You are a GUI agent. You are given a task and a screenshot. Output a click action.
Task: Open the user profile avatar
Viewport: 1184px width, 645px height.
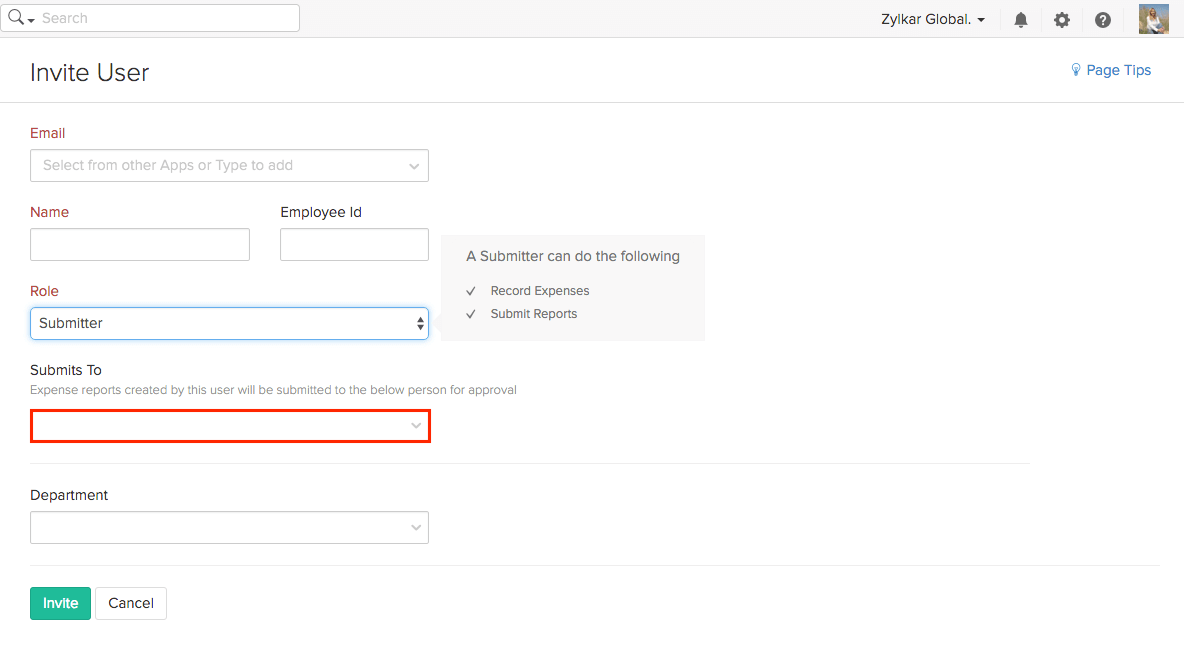click(x=1153, y=20)
